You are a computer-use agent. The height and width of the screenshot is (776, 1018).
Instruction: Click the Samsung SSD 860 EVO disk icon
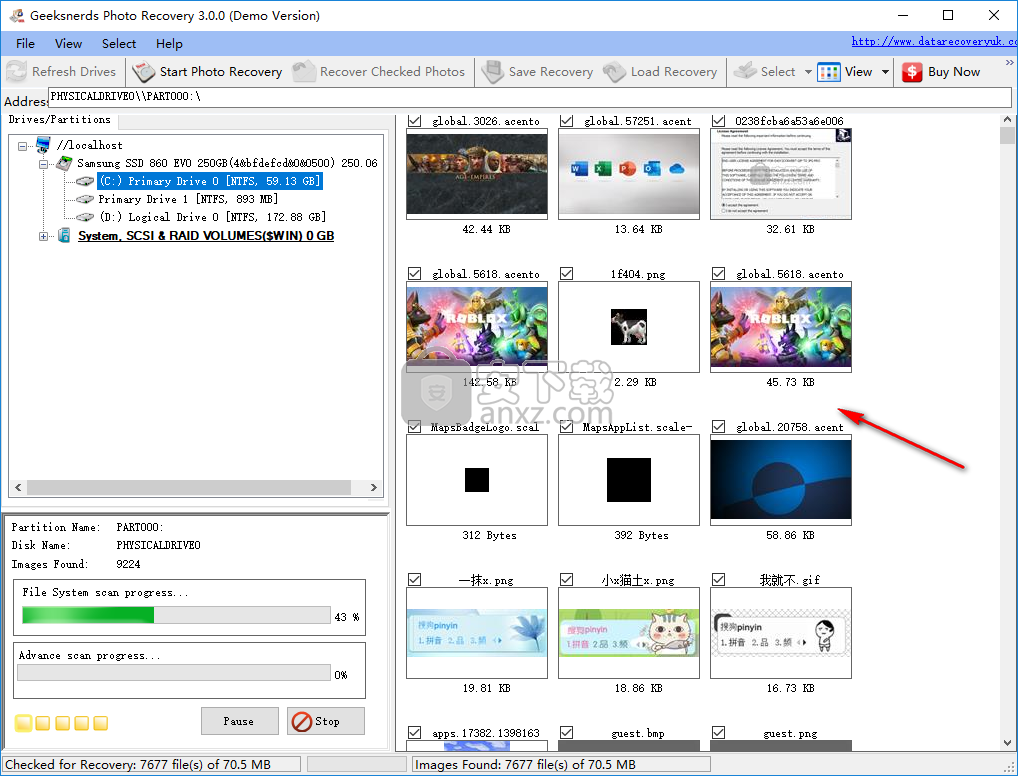(64, 163)
